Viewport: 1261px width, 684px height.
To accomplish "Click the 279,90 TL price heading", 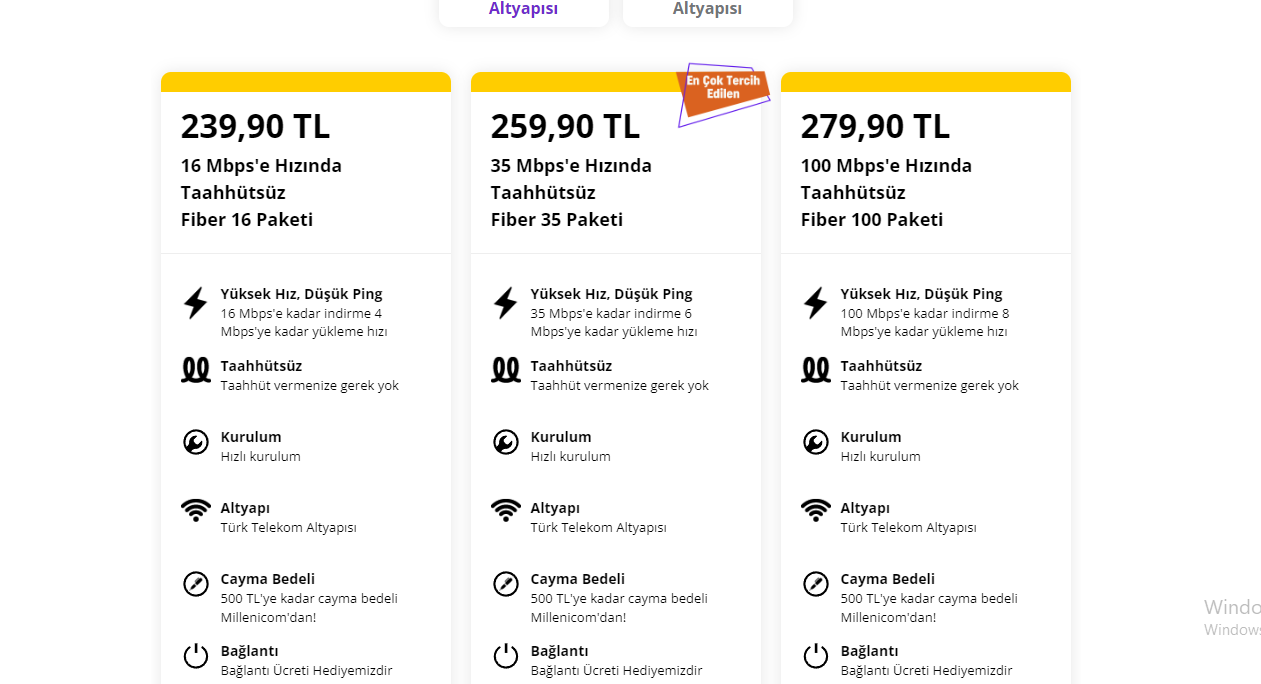I will pyautogui.click(x=875, y=127).
